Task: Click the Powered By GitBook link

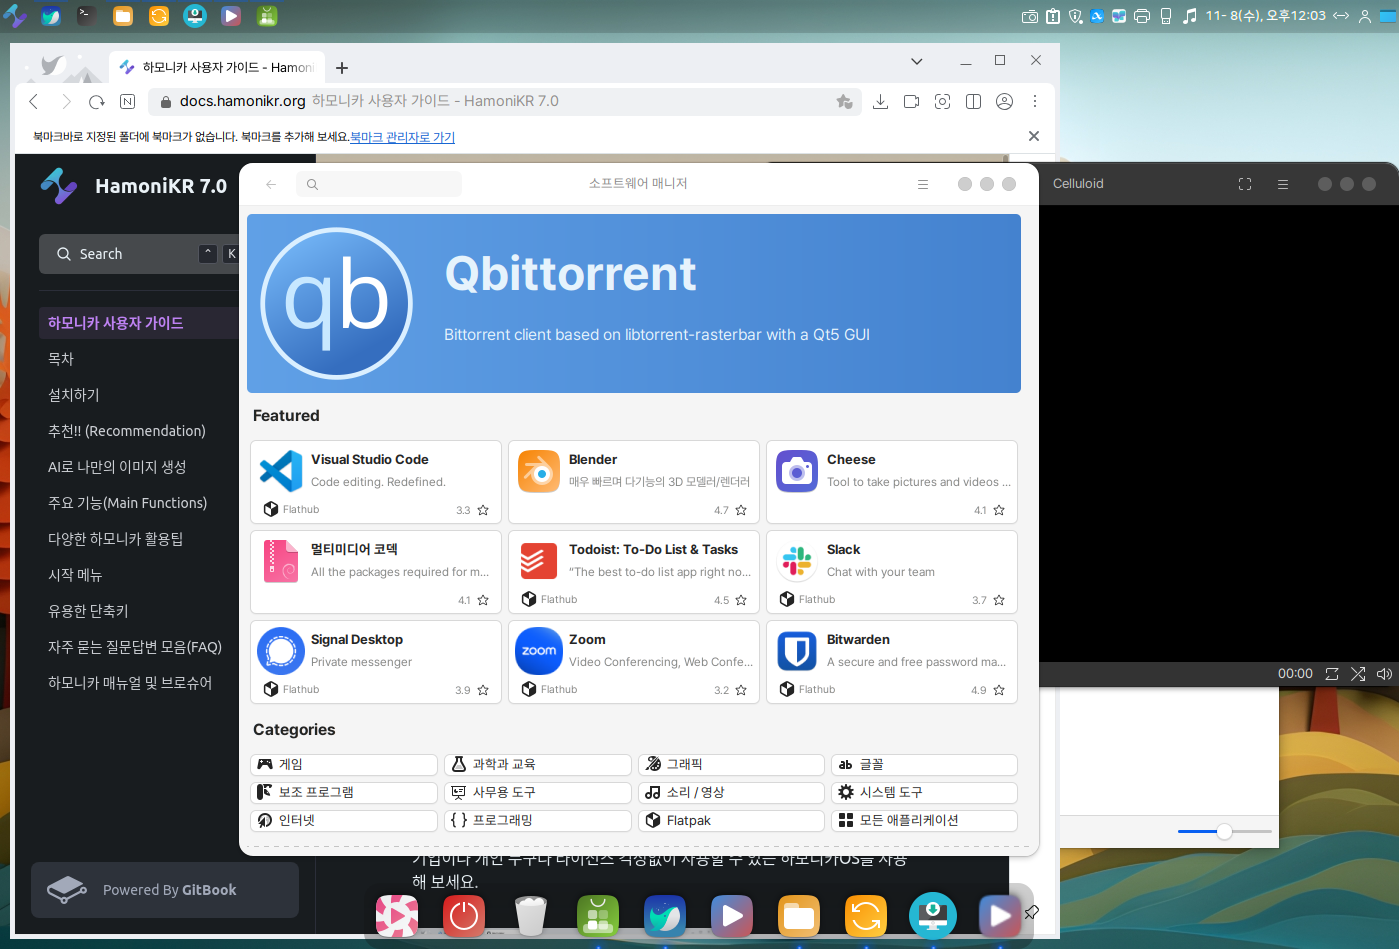Action: pos(165,890)
